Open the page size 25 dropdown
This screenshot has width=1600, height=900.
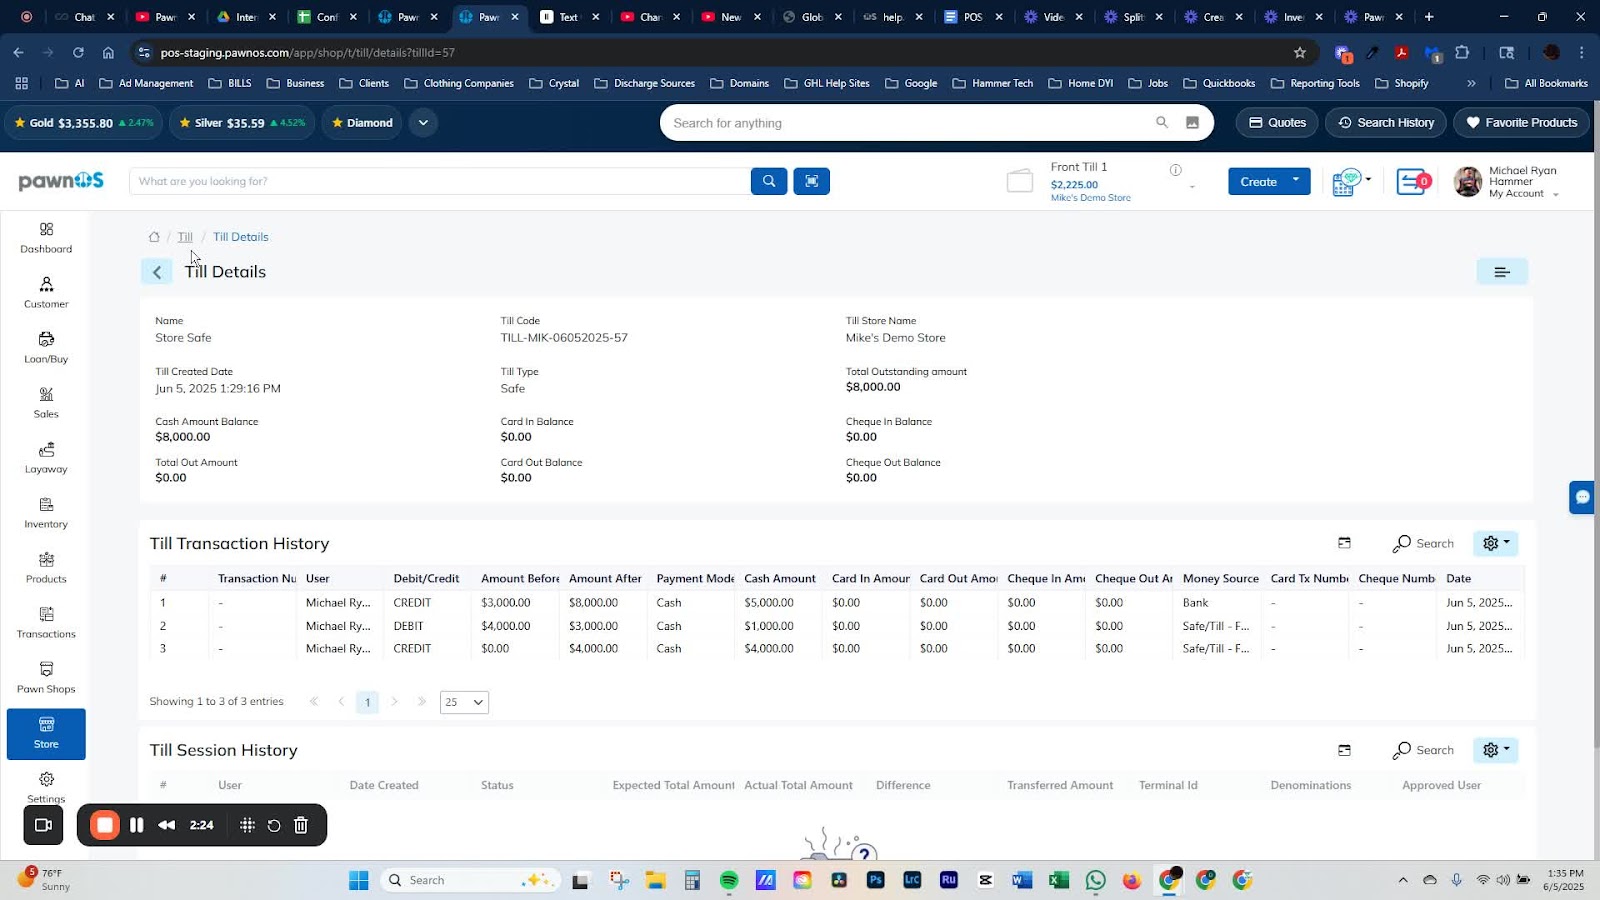(464, 702)
